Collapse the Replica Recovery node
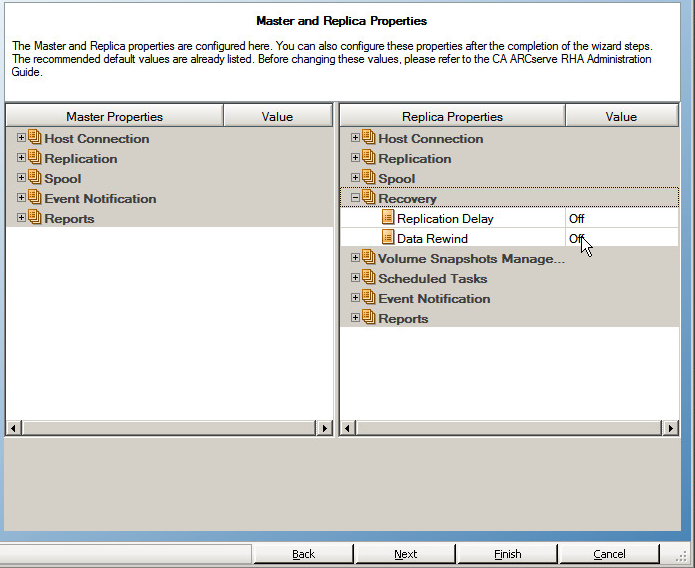 355,198
